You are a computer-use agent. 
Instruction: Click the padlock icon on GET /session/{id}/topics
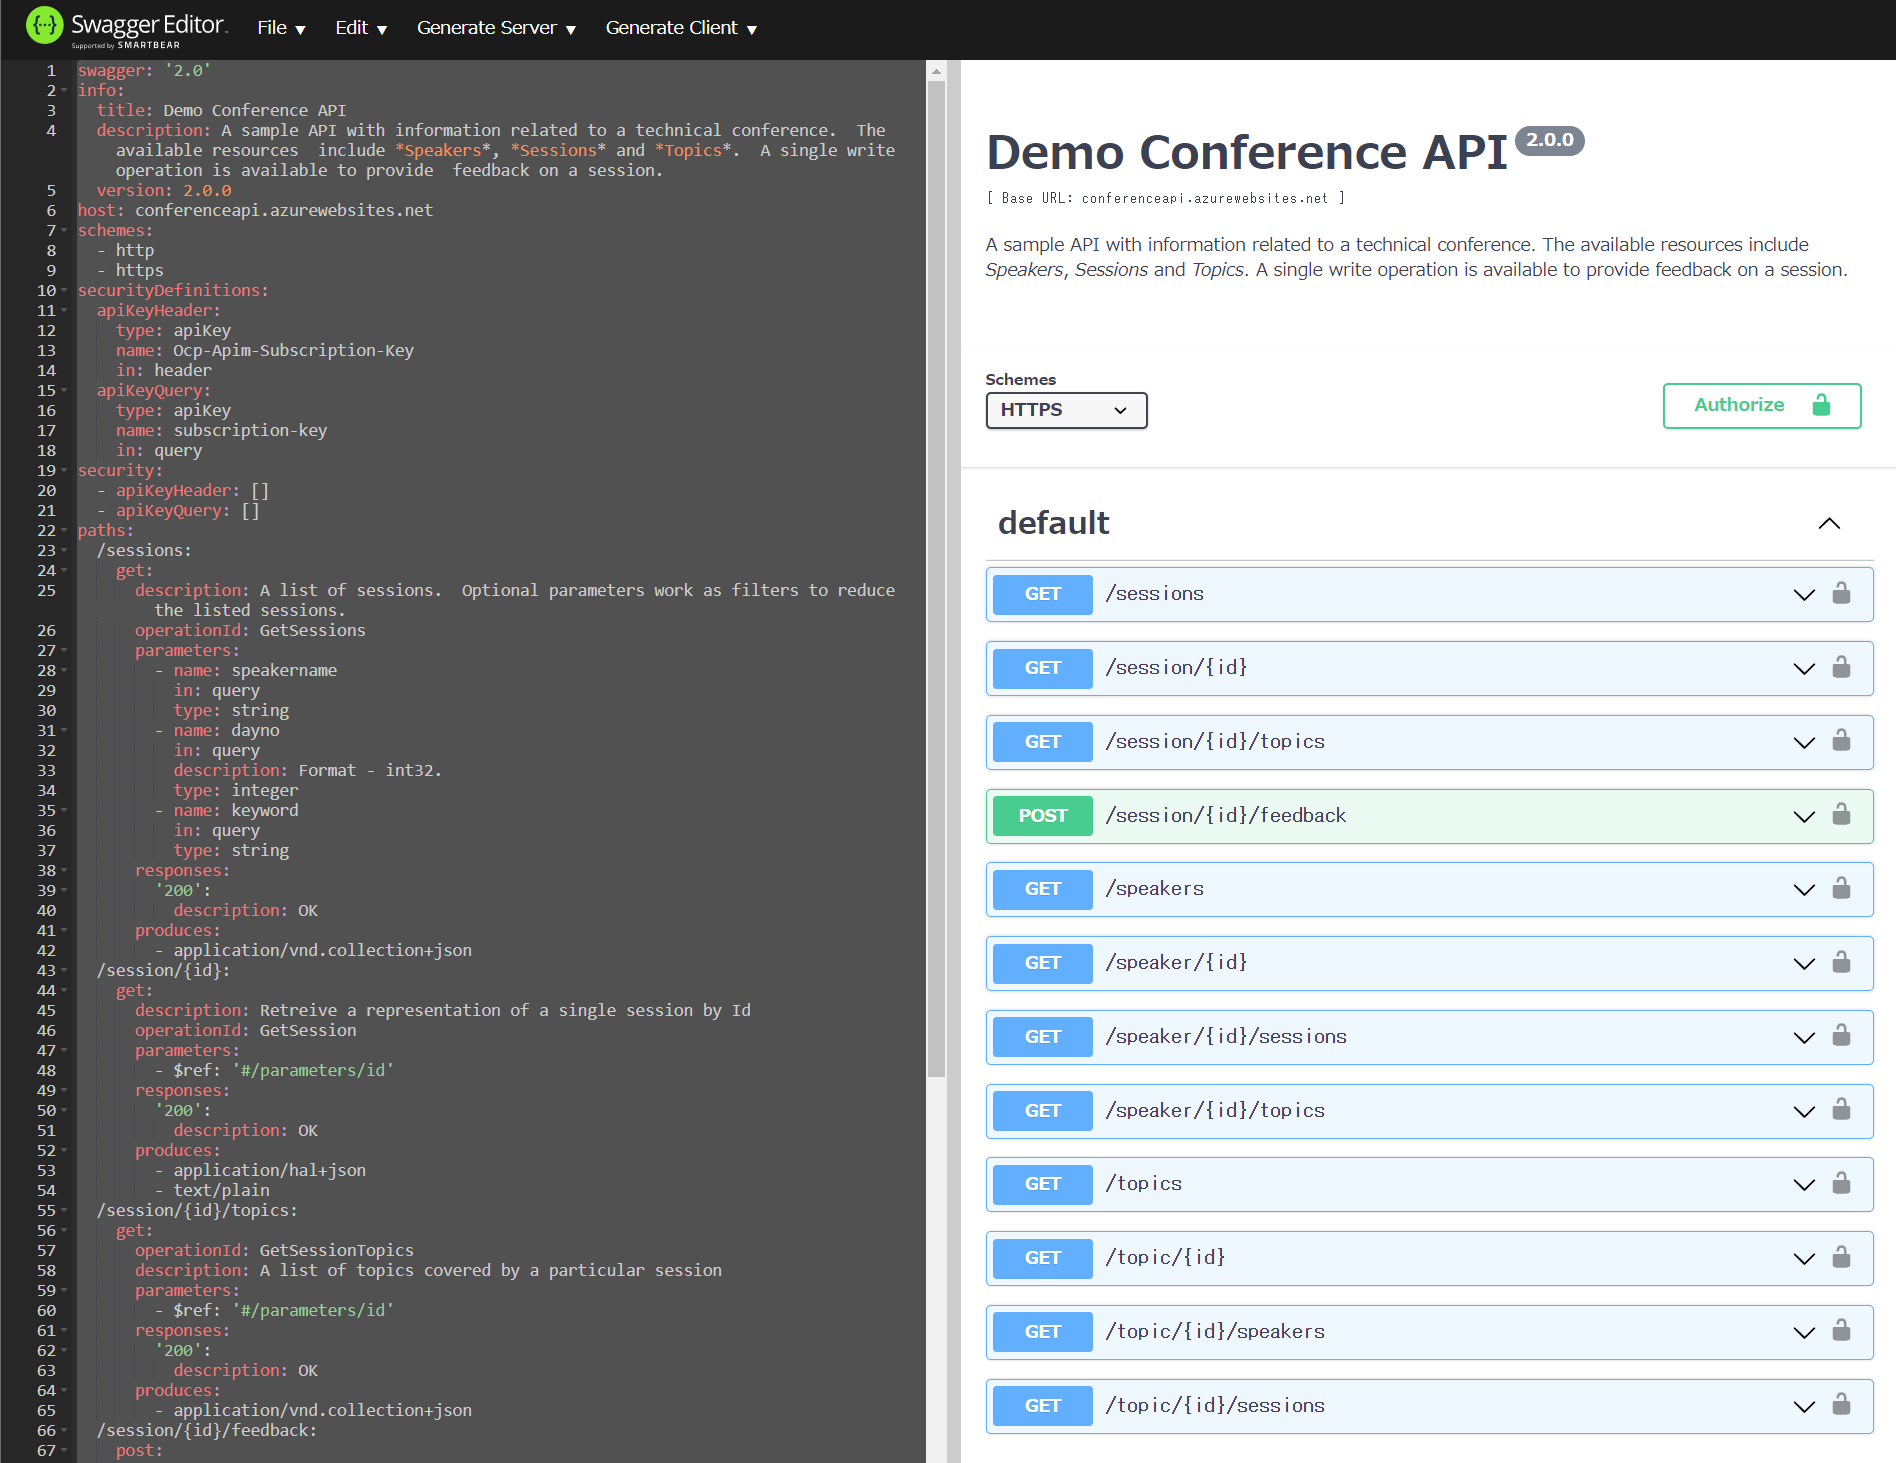coord(1841,741)
